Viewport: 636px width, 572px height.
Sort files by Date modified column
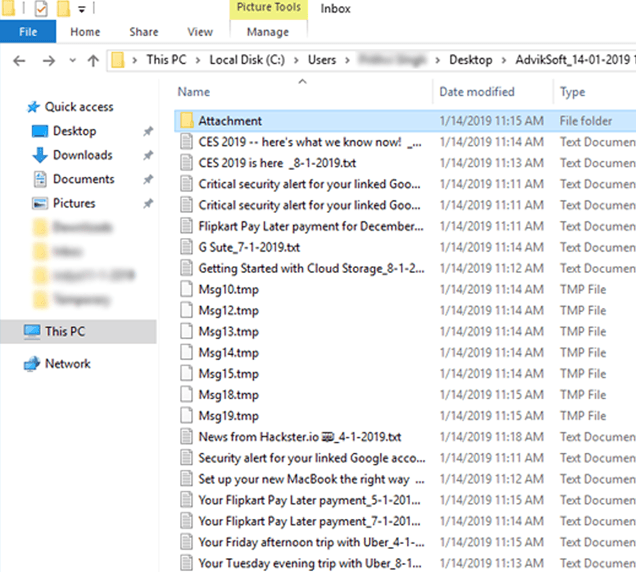point(476,92)
